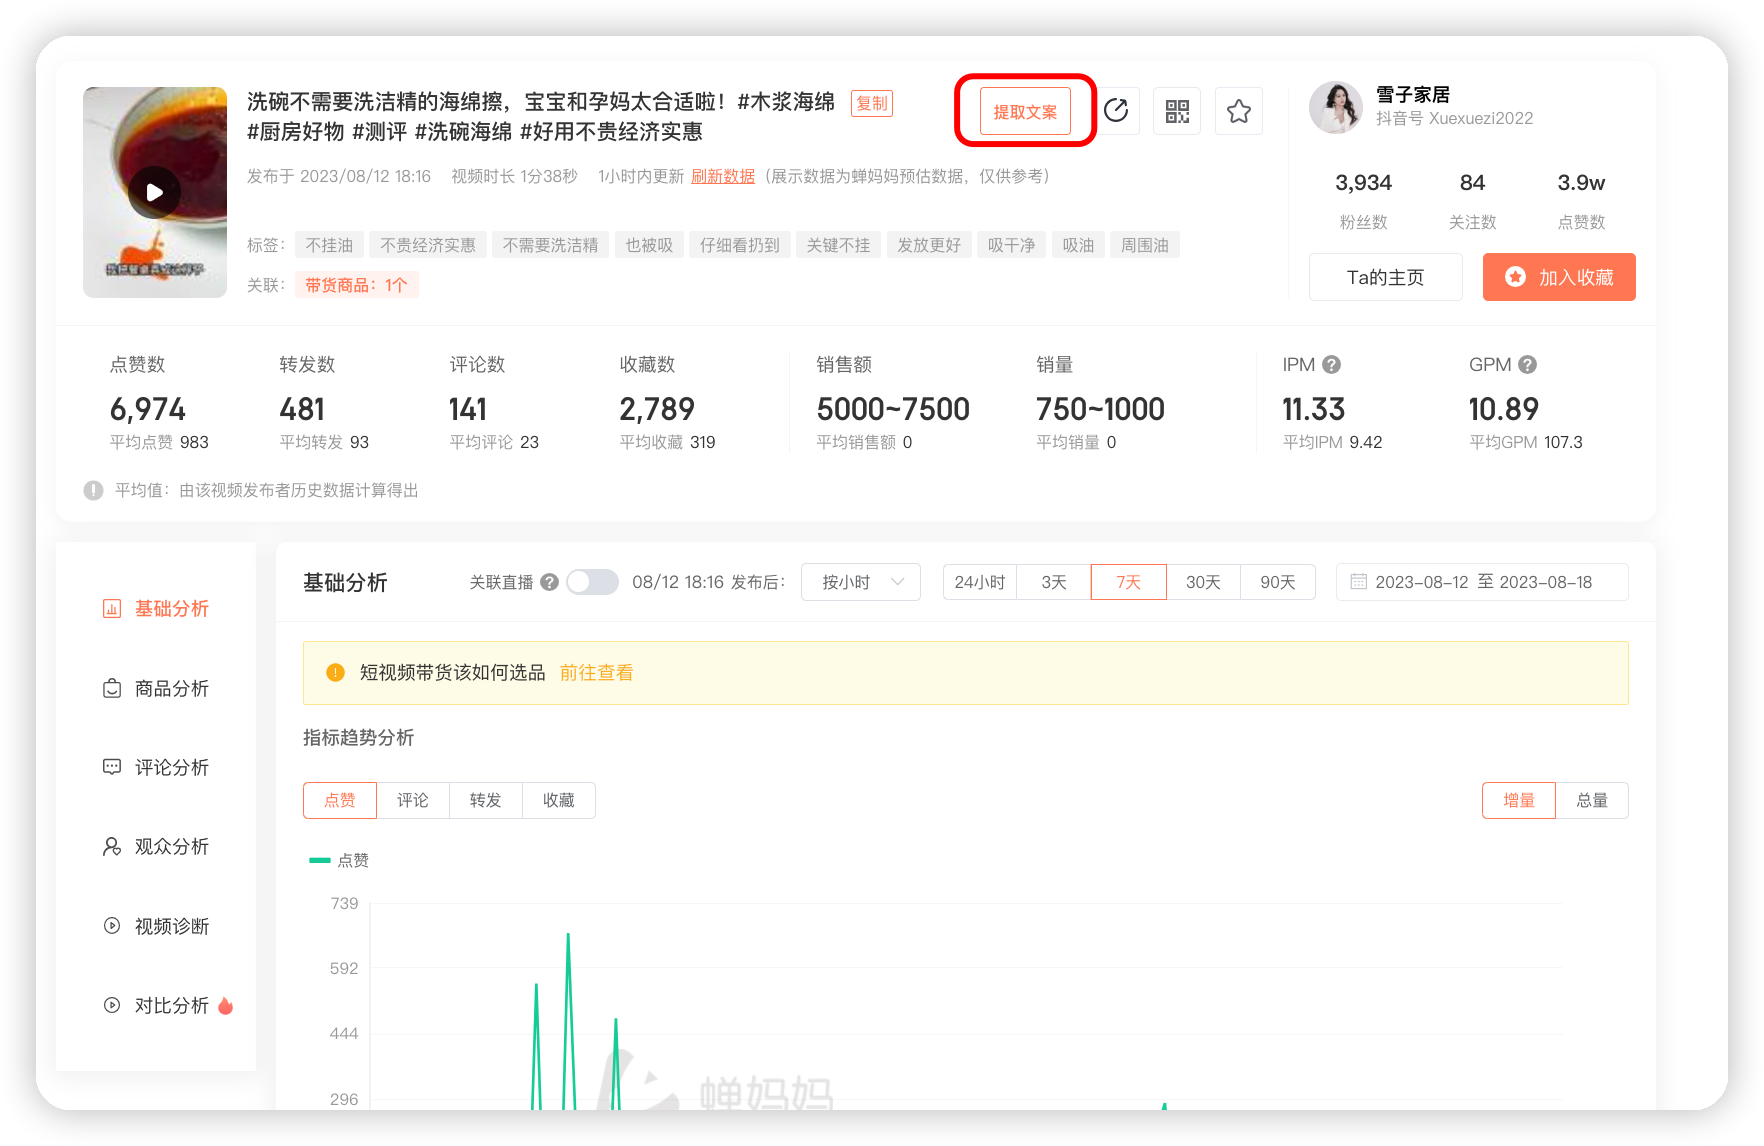This screenshot has width=1764, height=1146.
Task: Open 观众分析 in the sidebar
Action: point(156,847)
